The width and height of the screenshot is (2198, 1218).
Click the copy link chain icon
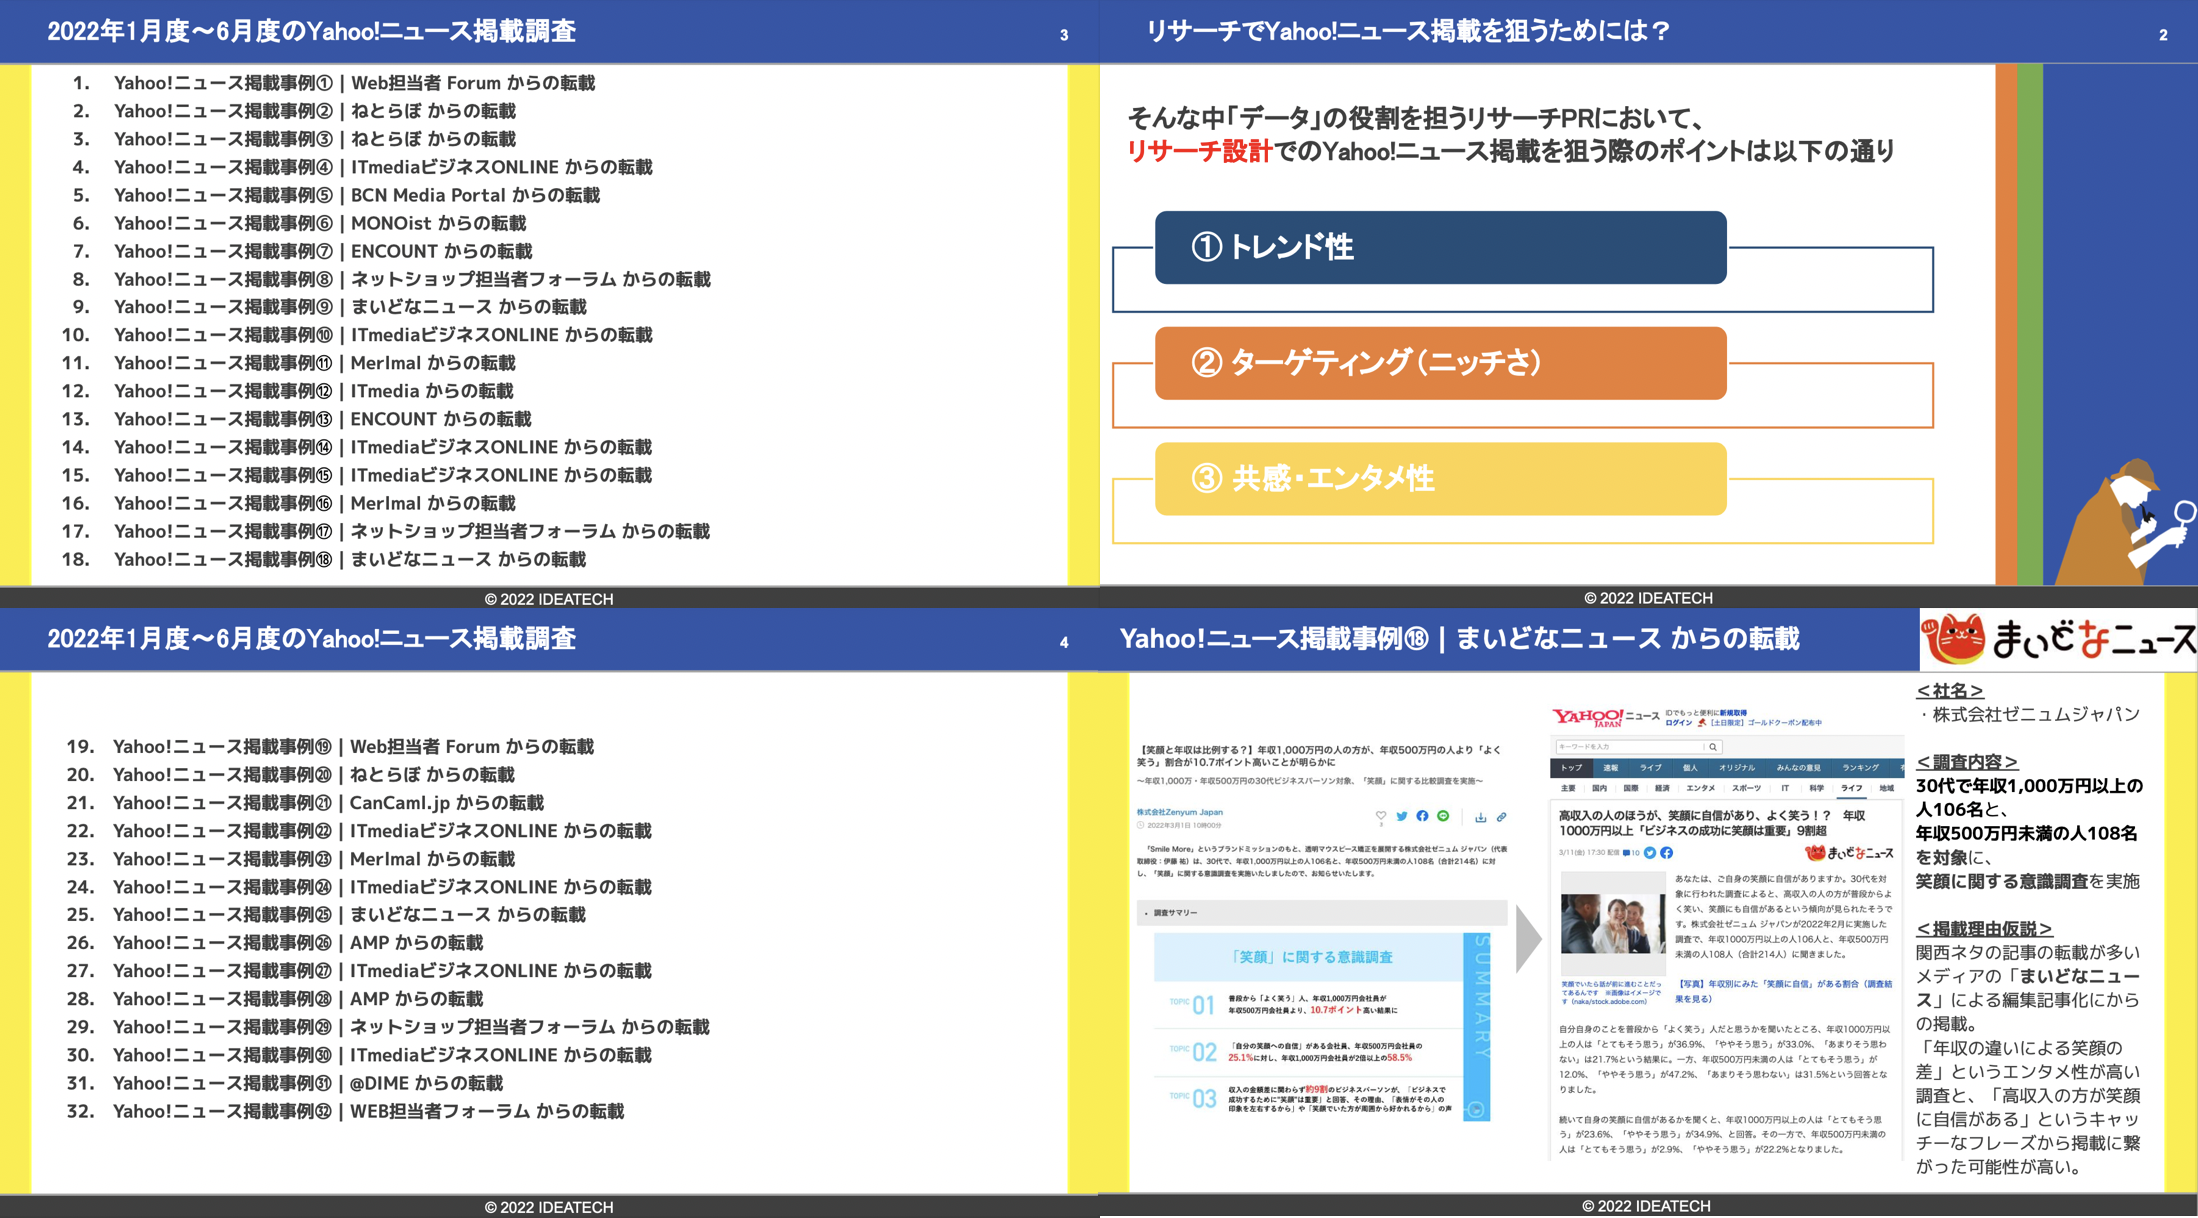(x=1501, y=817)
